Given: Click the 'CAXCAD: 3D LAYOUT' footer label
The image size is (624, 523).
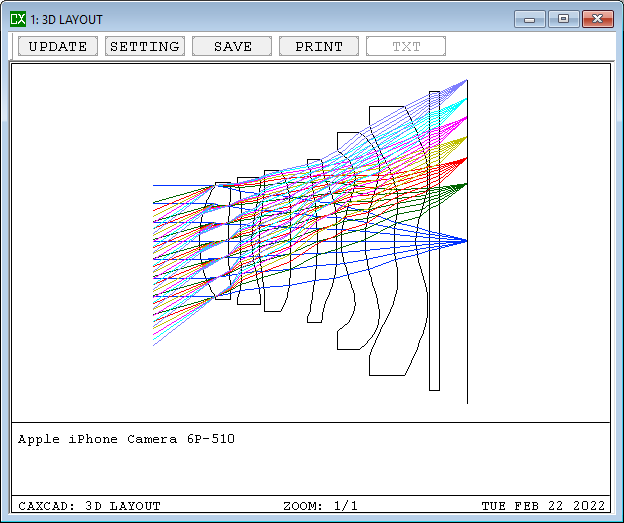Looking at the screenshot, I should tap(89, 506).
